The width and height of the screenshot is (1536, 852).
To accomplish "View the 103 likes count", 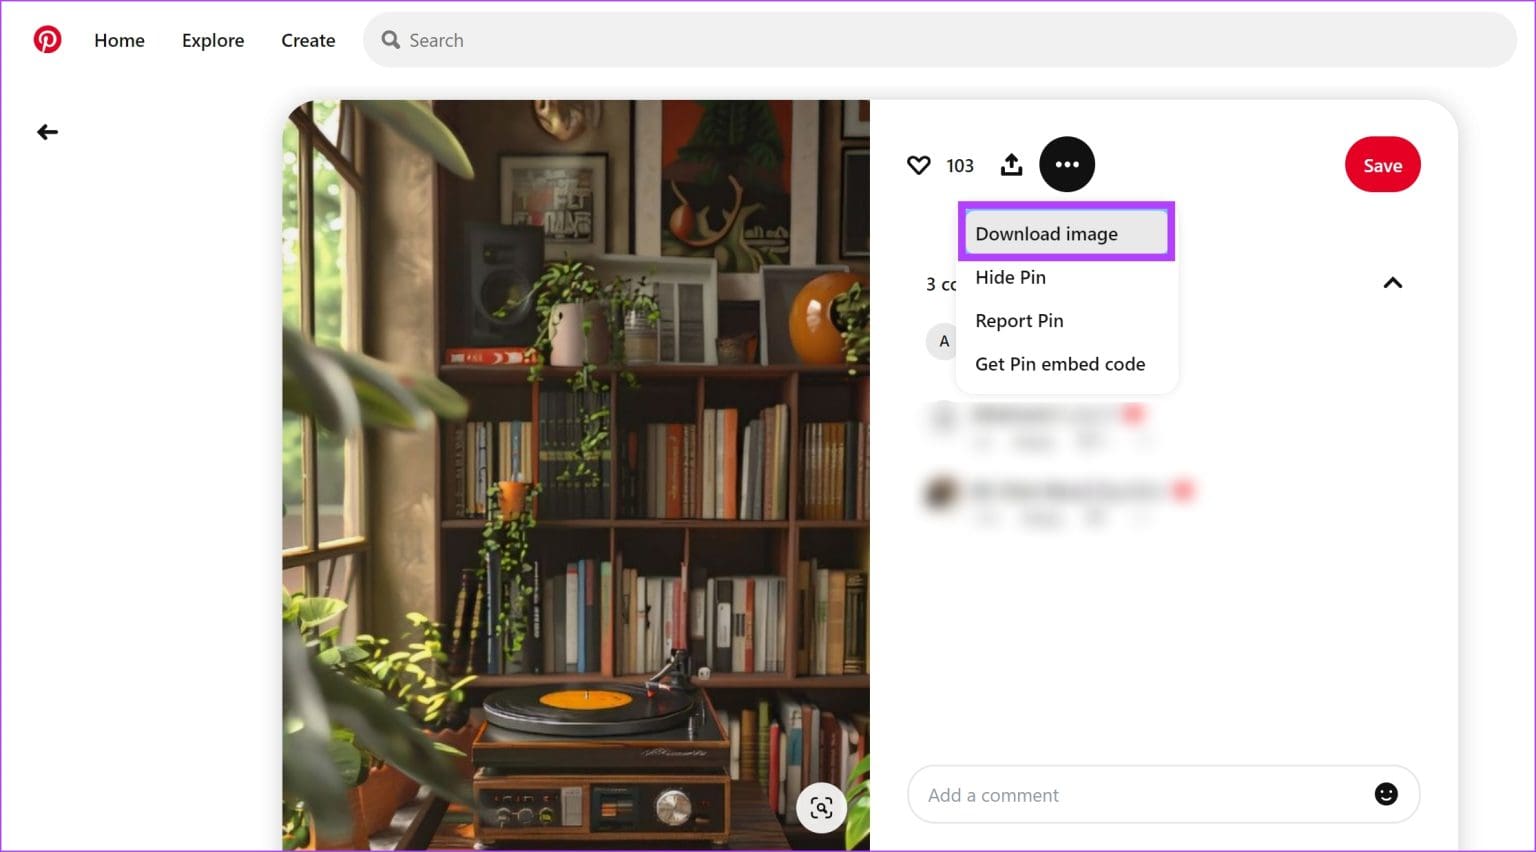I will [x=959, y=165].
